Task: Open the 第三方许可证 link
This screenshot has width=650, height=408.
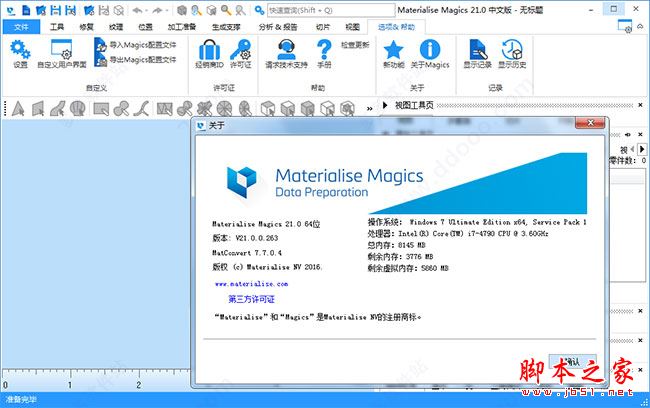Action: 251,299
